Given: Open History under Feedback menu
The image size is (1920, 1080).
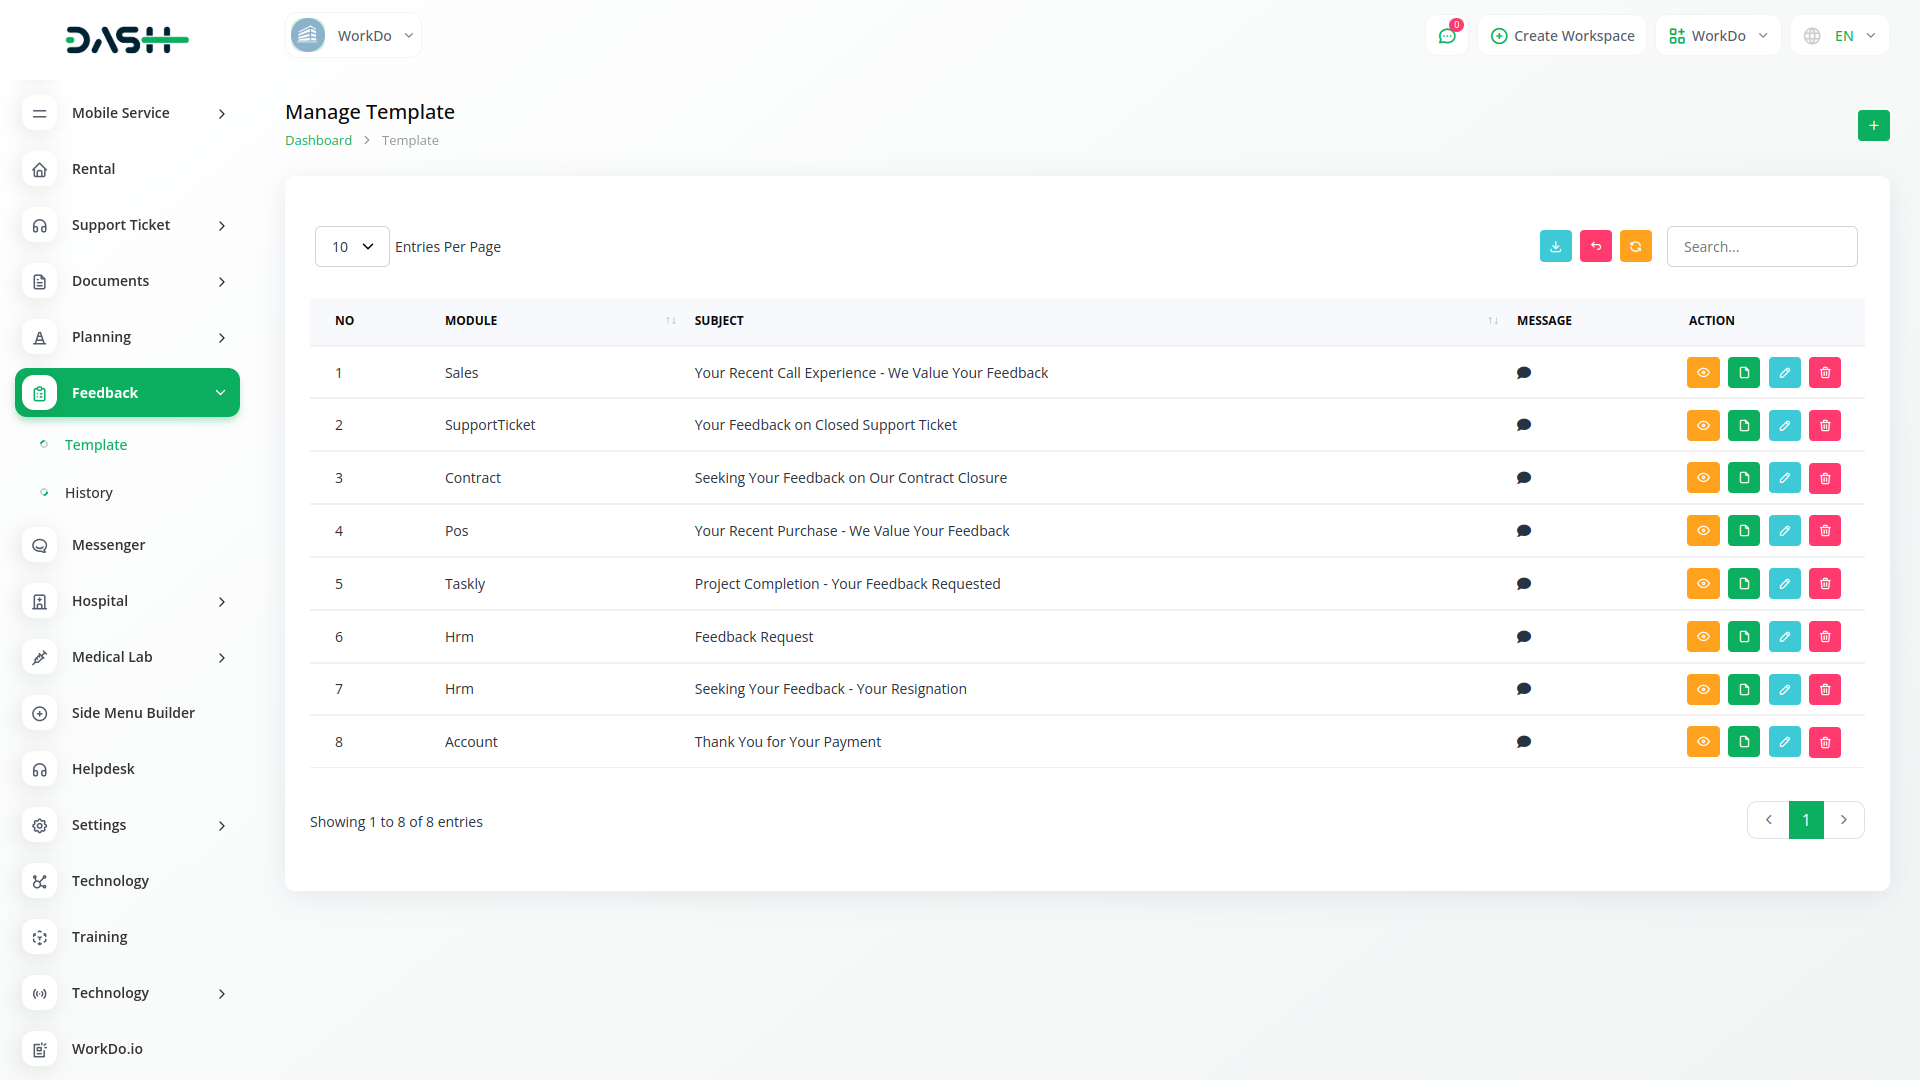Looking at the screenshot, I should 89,493.
